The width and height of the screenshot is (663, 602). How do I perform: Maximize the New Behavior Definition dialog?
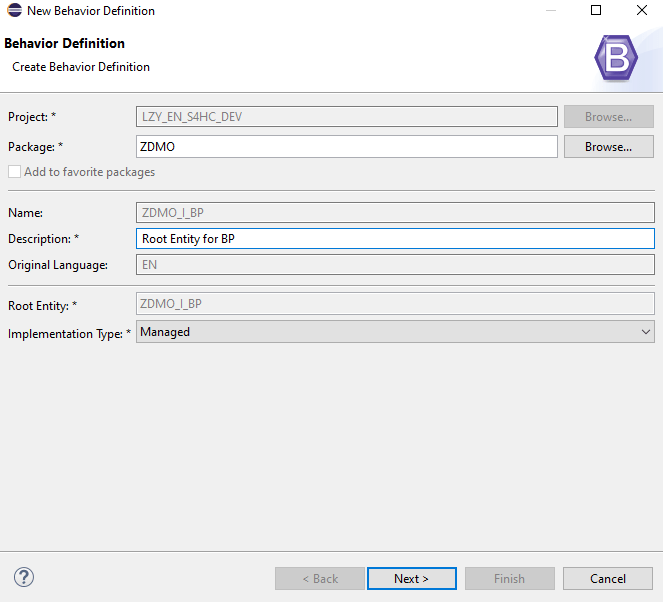[x=596, y=11]
